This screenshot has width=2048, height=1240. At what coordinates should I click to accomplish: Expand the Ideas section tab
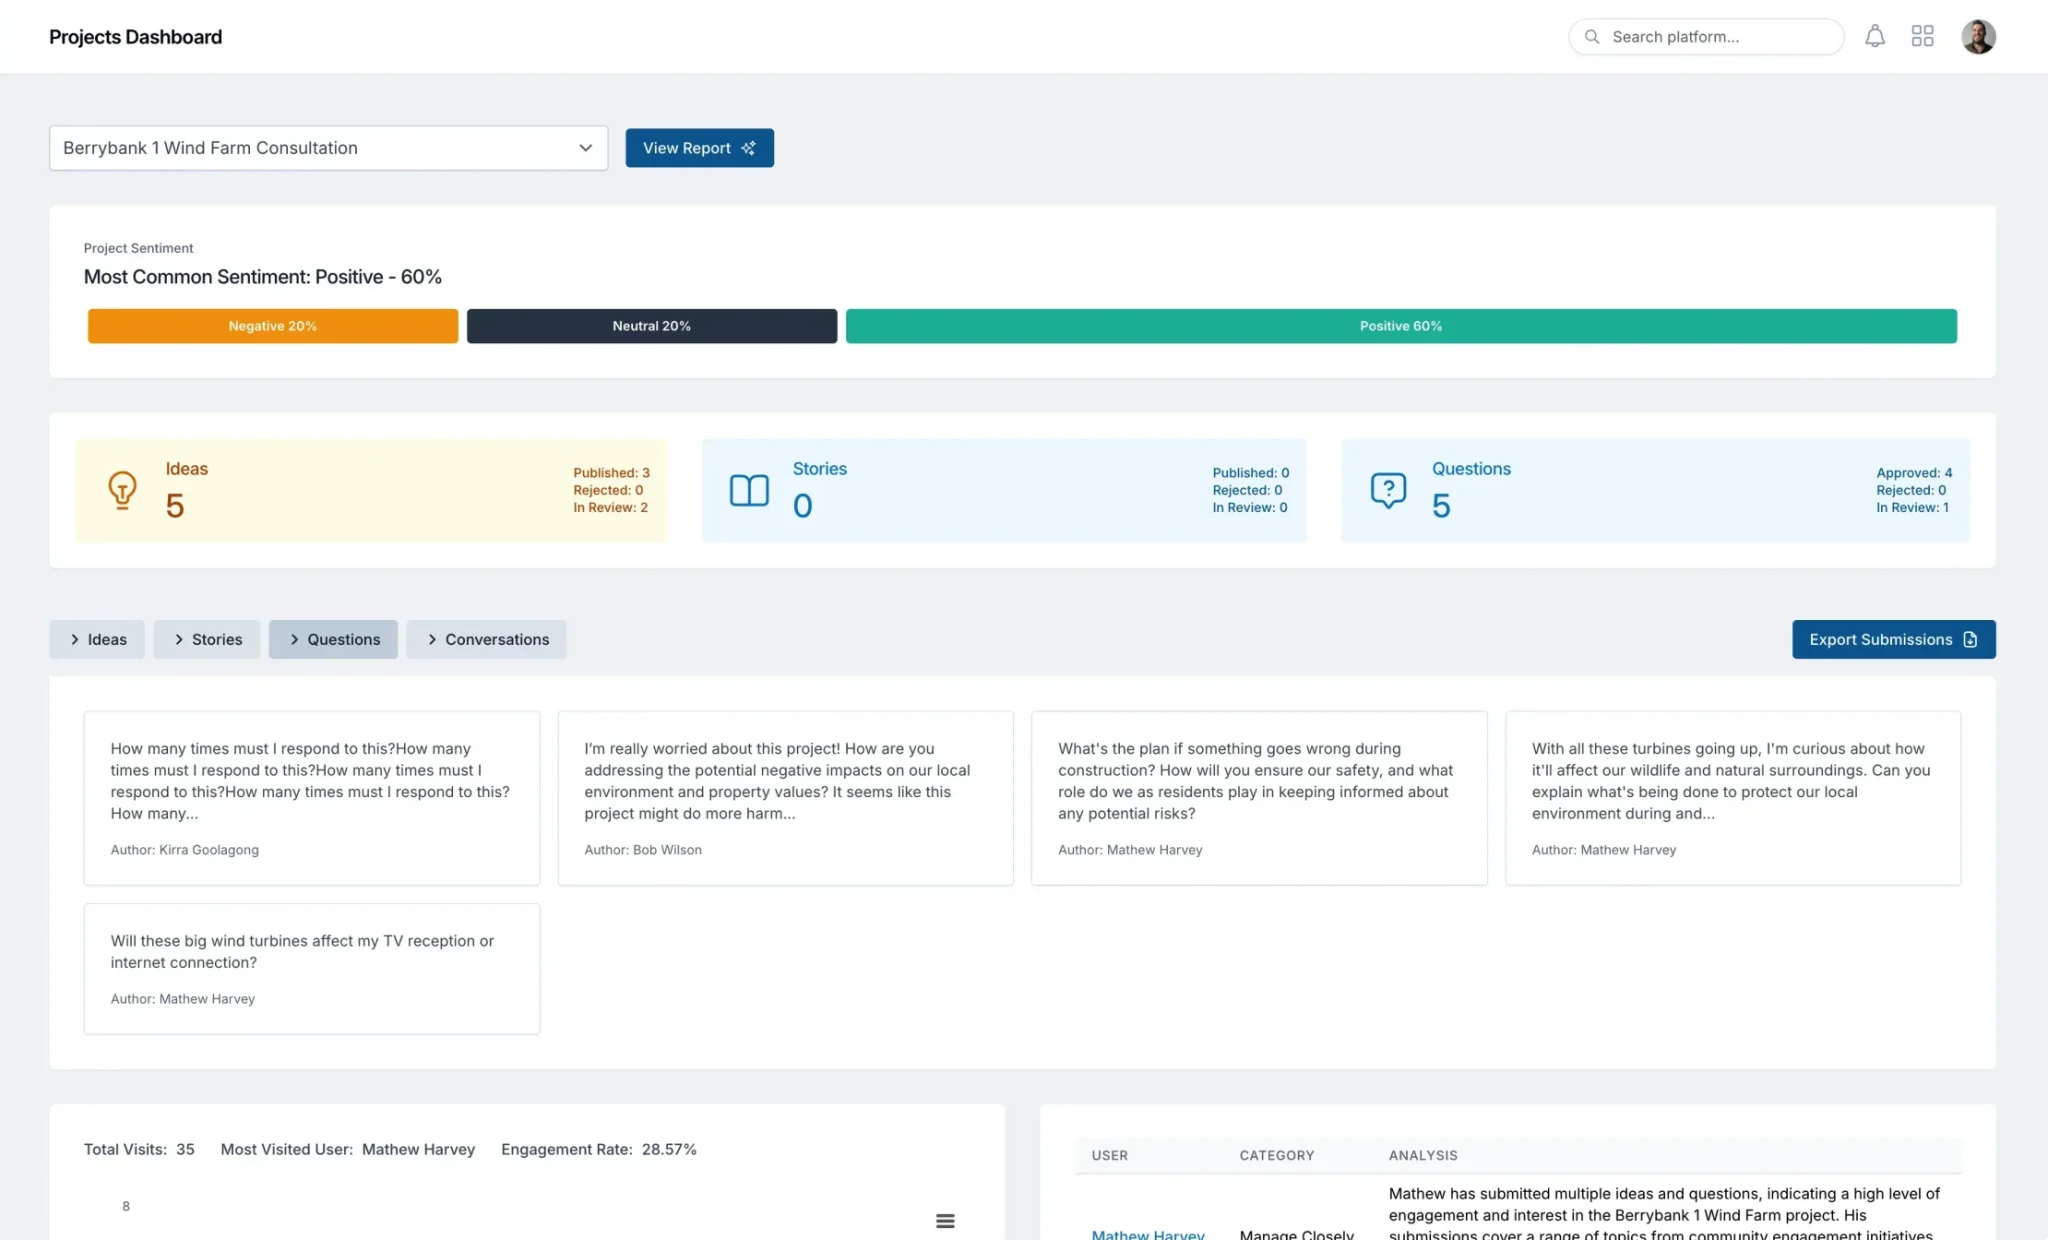click(x=97, y=640)
